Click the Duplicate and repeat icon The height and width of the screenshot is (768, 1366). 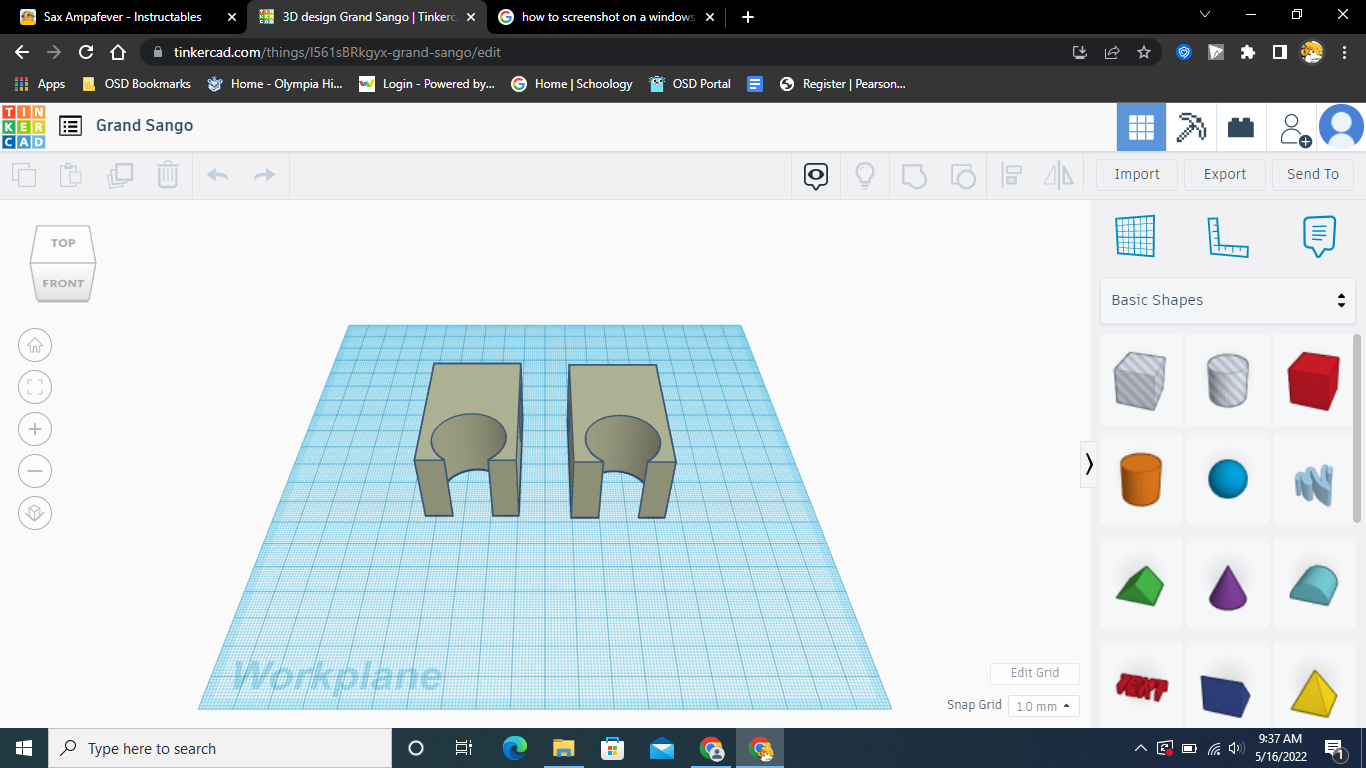tap(120, 176)
